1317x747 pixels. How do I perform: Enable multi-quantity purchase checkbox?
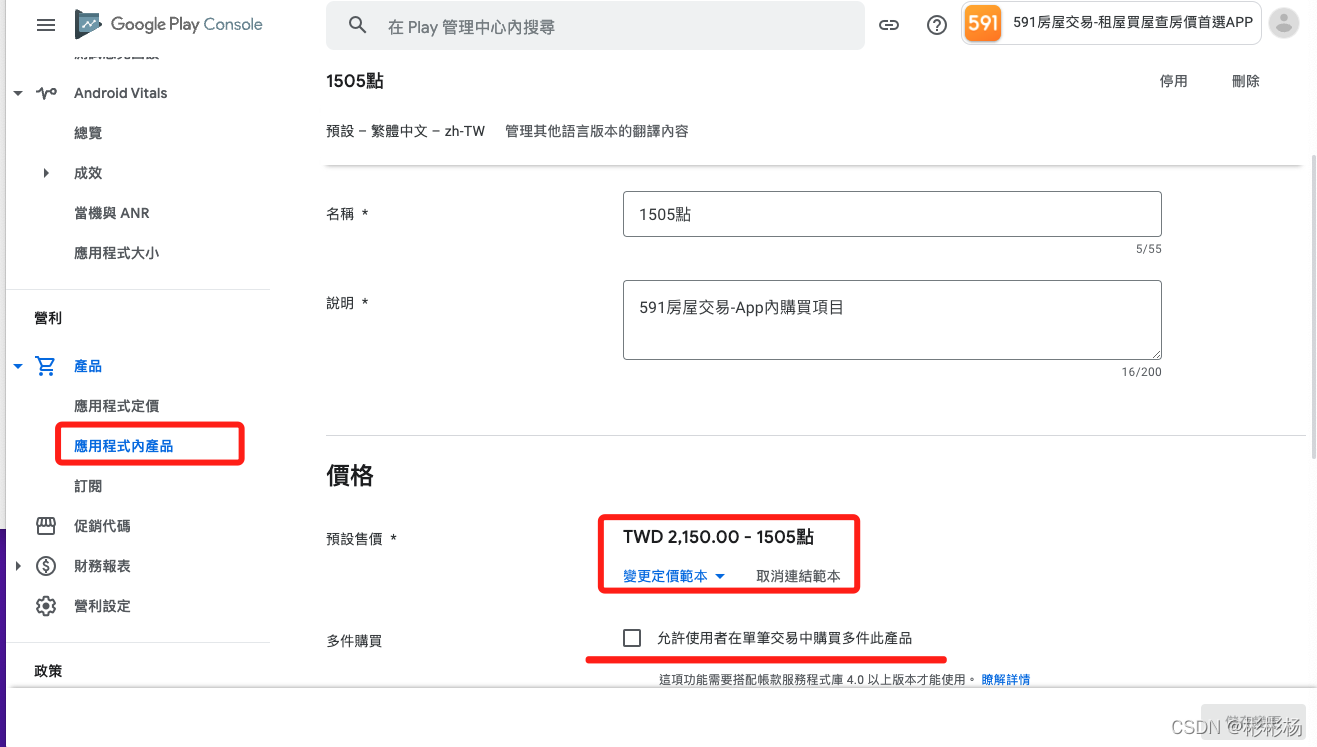tap(632, 638)
